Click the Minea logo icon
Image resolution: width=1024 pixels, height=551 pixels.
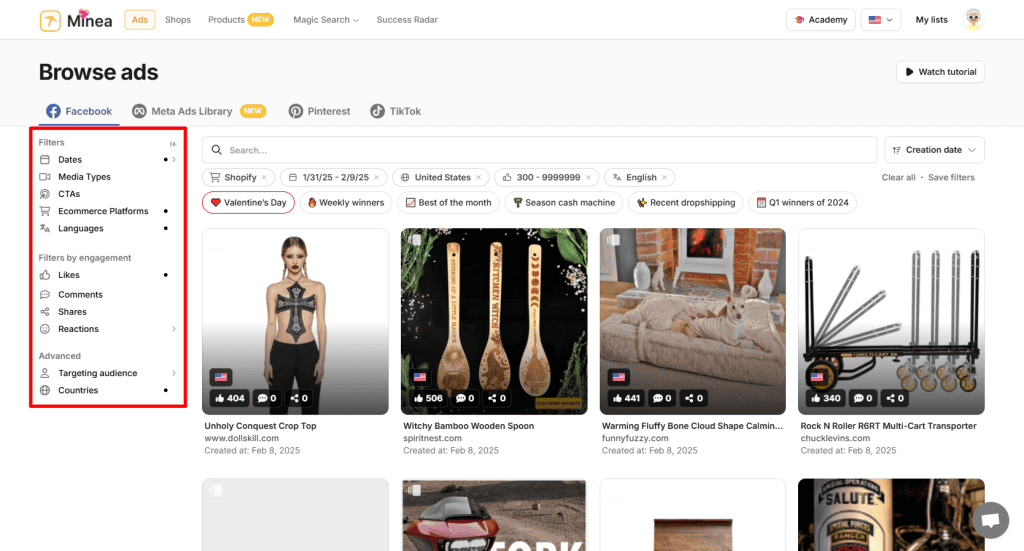coord(50,21)
